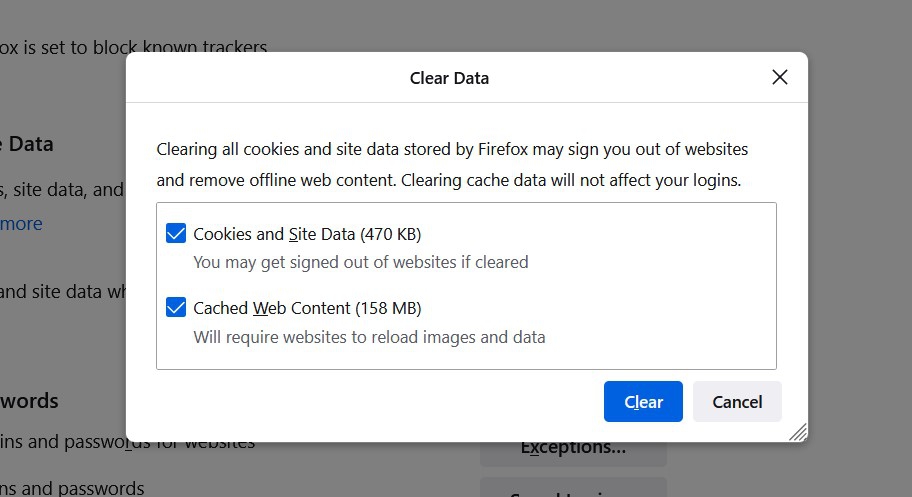This screenshot has height=497, width=912.
Task: Uncheck the Cached Web Content checkbox
Action: coord(176,308)
